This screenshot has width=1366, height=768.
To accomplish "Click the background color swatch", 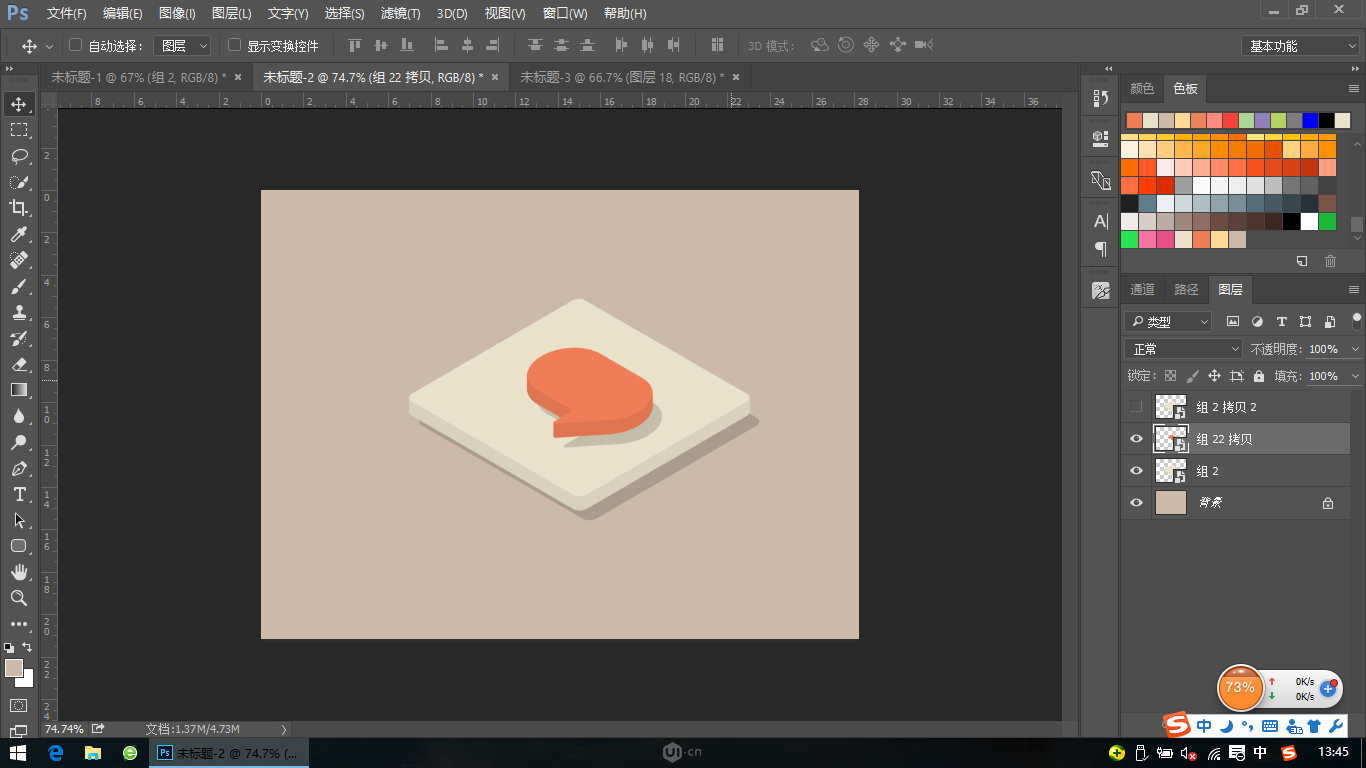I will [x=27, y=681].
